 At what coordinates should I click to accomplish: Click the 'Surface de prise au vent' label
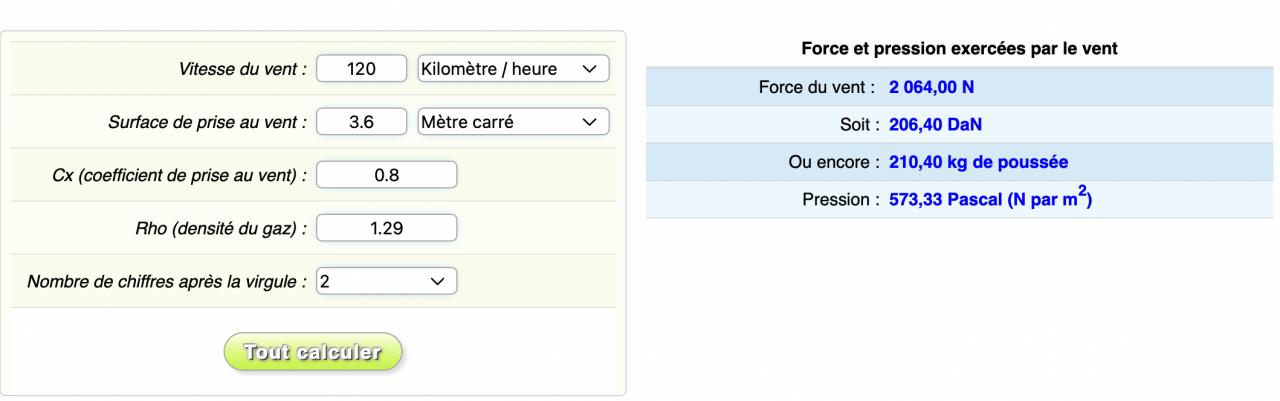207,123
